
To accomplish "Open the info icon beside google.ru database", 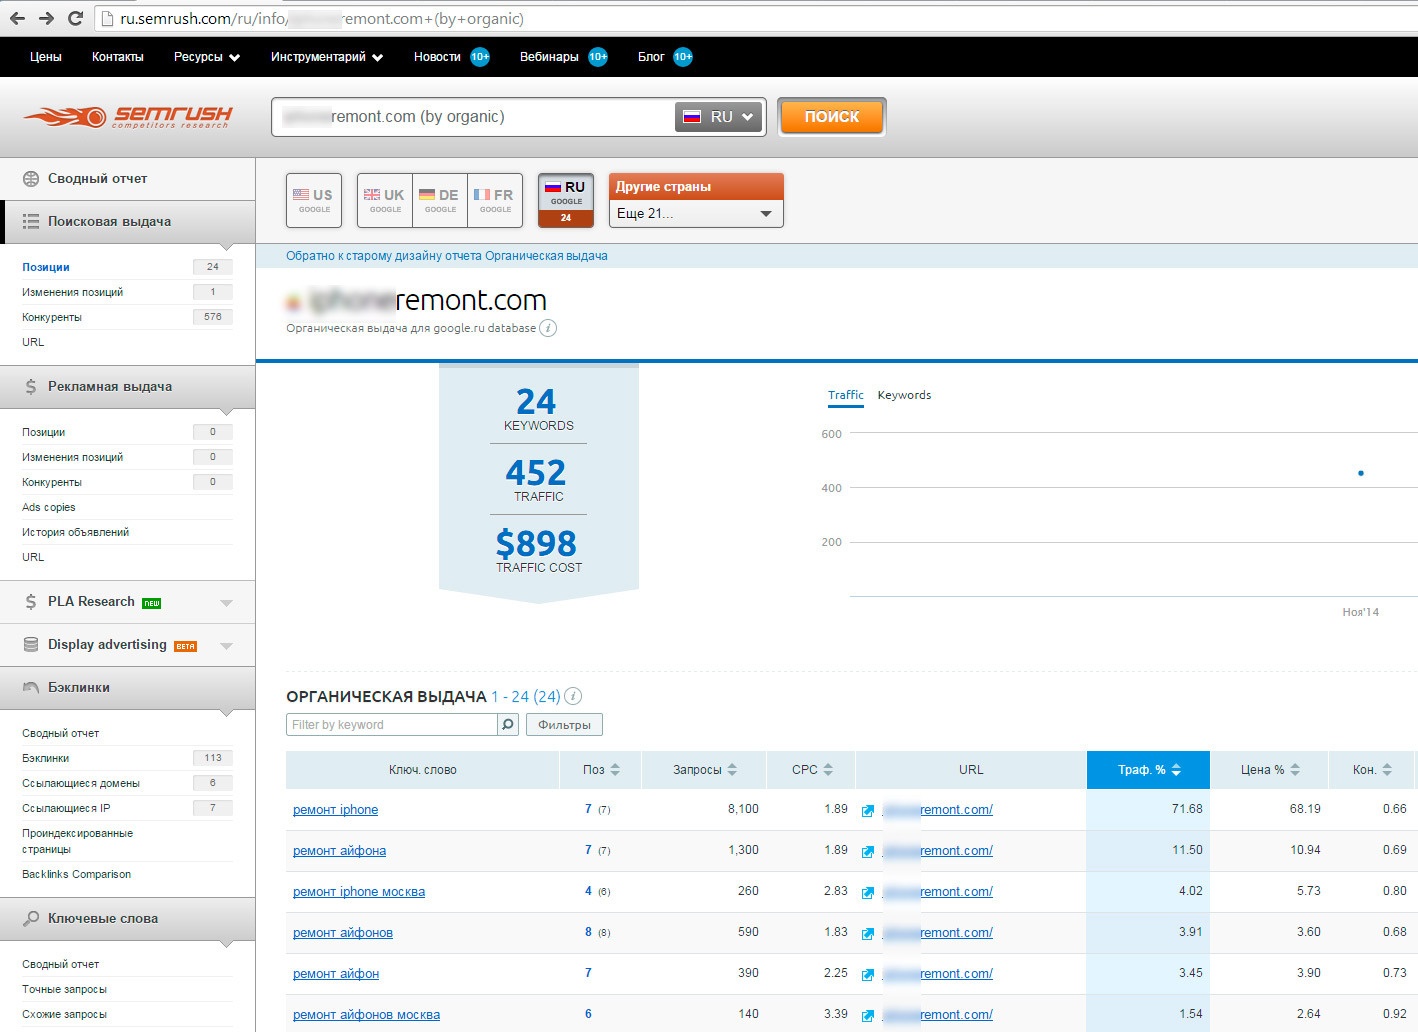I will tap(548, 328).
